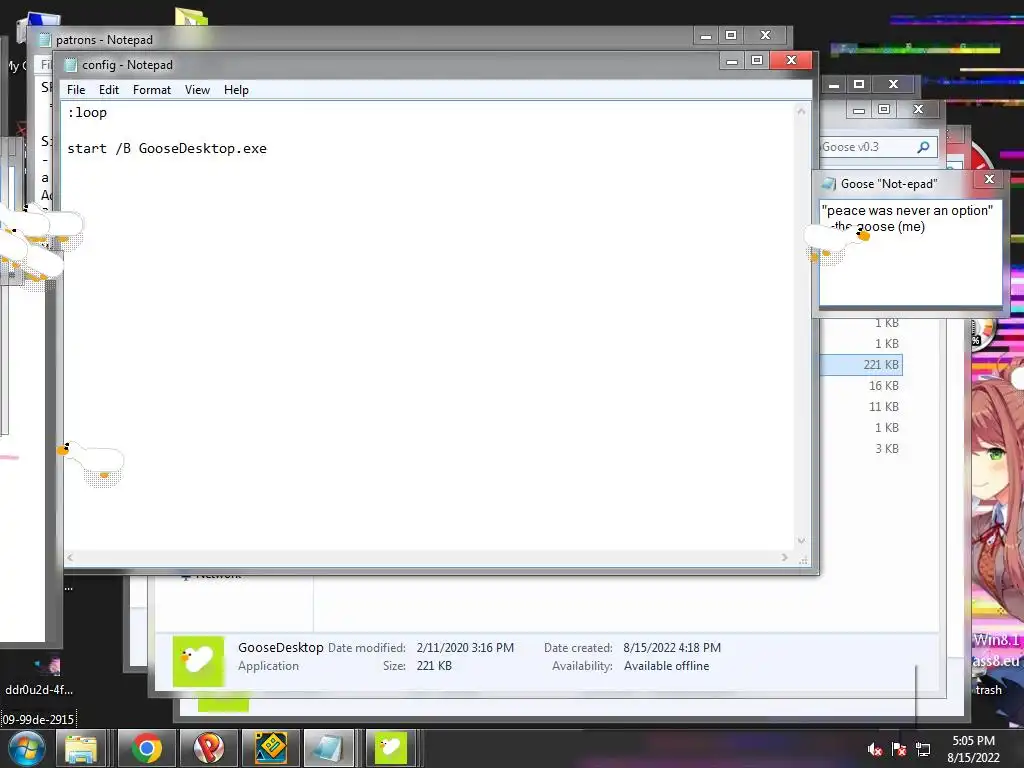The width and height of the screenshot is (1024, 768).
Task: Minimize the patrons Notepad window
Action: pos(705,36)
